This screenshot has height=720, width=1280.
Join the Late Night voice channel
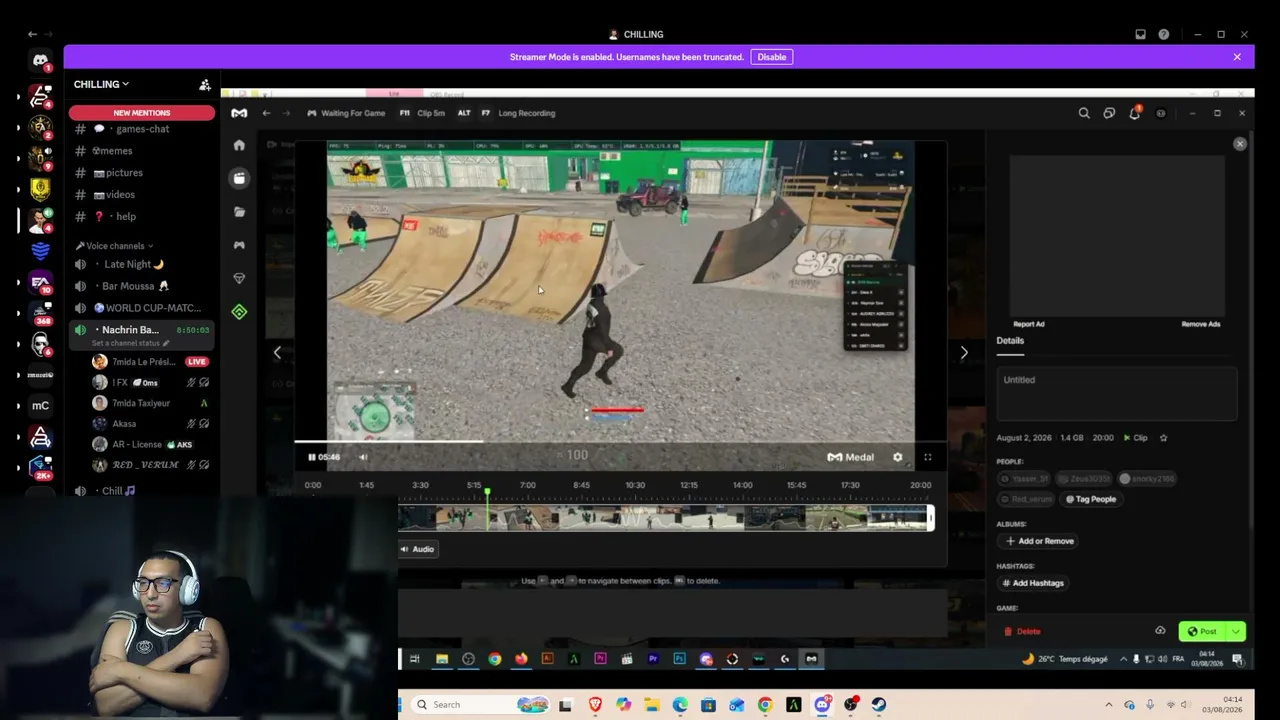(142, 264)
